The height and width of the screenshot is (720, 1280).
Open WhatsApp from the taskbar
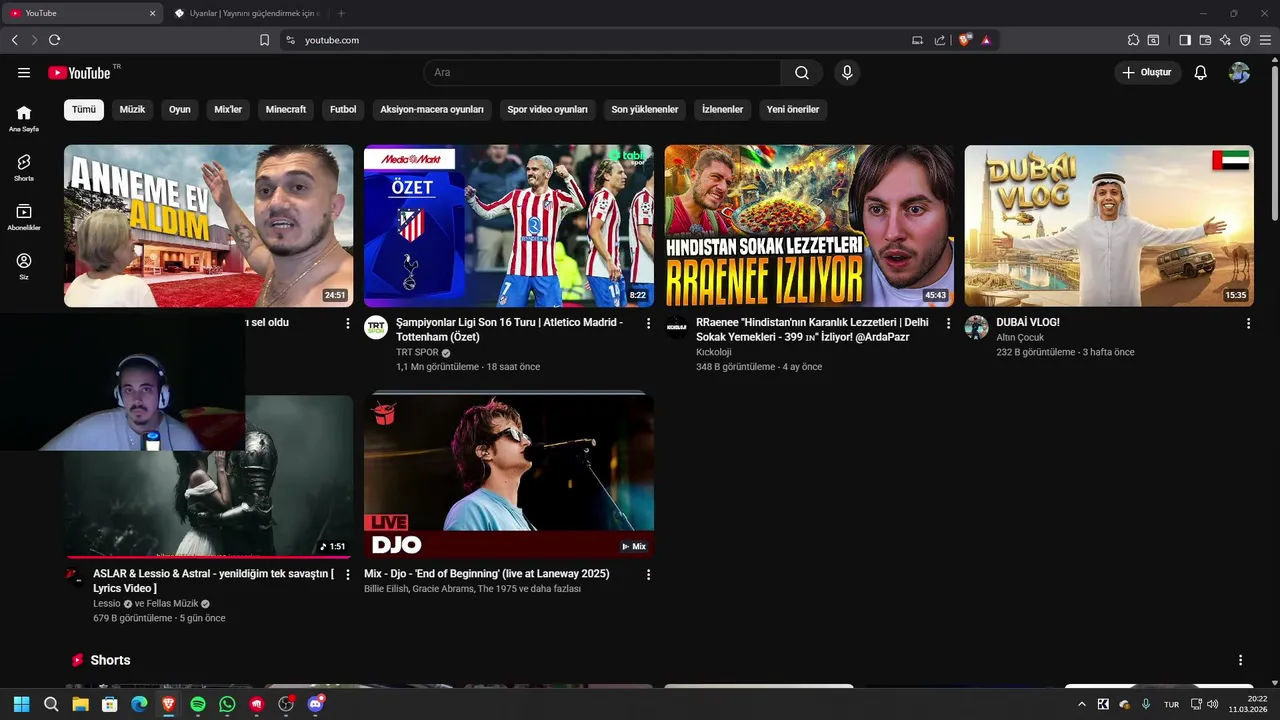227,704
